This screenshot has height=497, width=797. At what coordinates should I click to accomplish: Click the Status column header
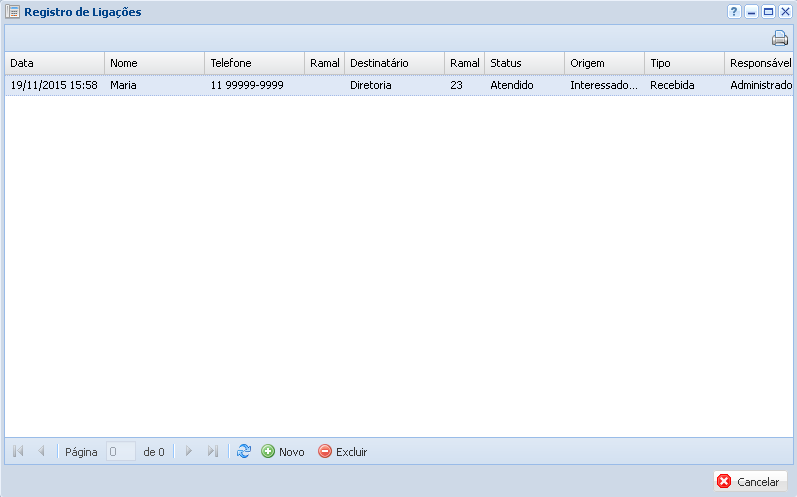(x=524, y=63)
